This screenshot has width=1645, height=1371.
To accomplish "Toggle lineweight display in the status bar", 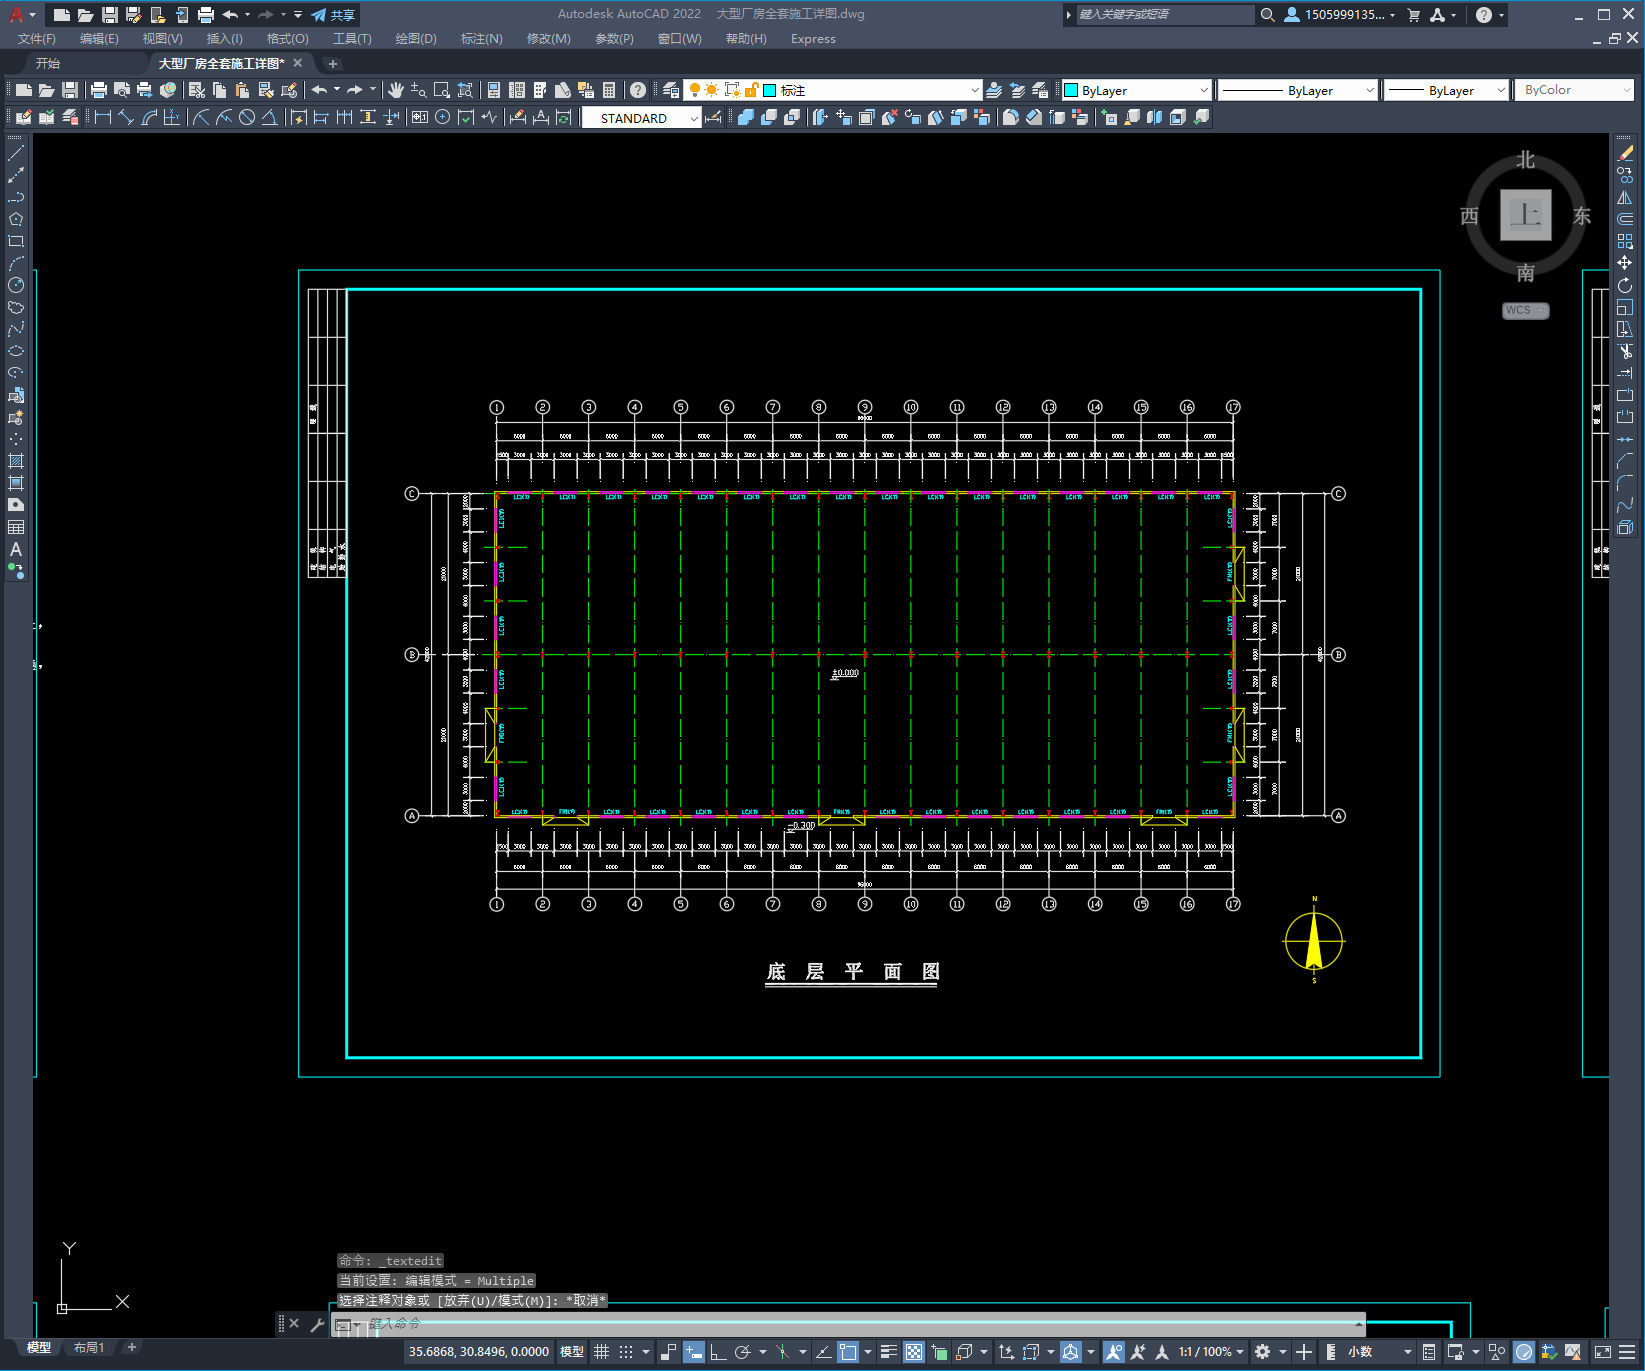I will pyautogui.click(x=888, y=1352).
